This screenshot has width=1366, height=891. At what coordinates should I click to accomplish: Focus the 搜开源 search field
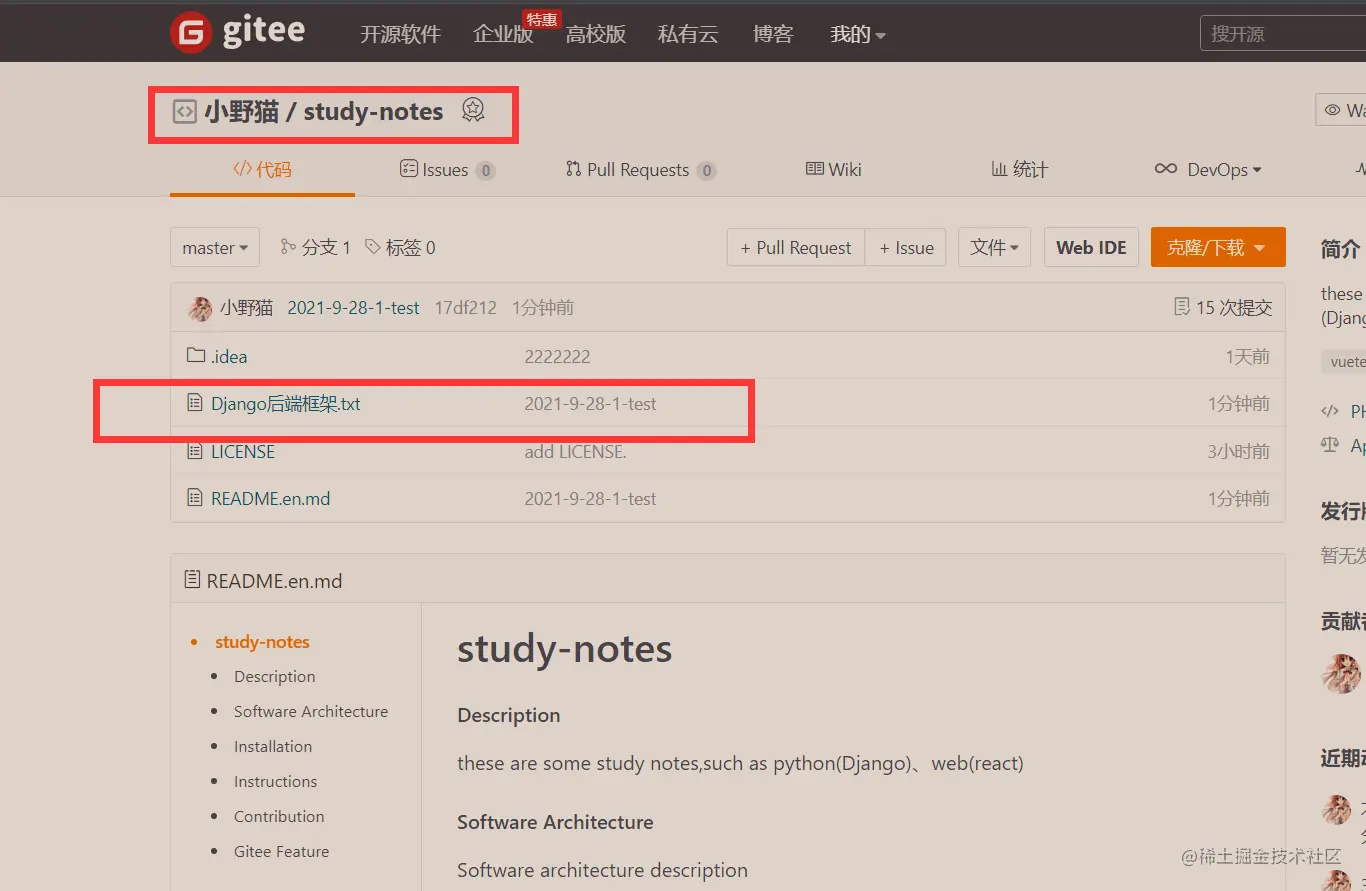(x=1283, y=34)
